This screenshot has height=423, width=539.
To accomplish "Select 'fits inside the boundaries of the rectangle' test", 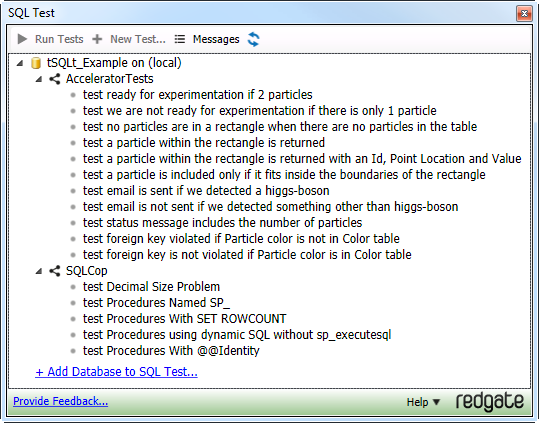I will (x=284, y=175).
